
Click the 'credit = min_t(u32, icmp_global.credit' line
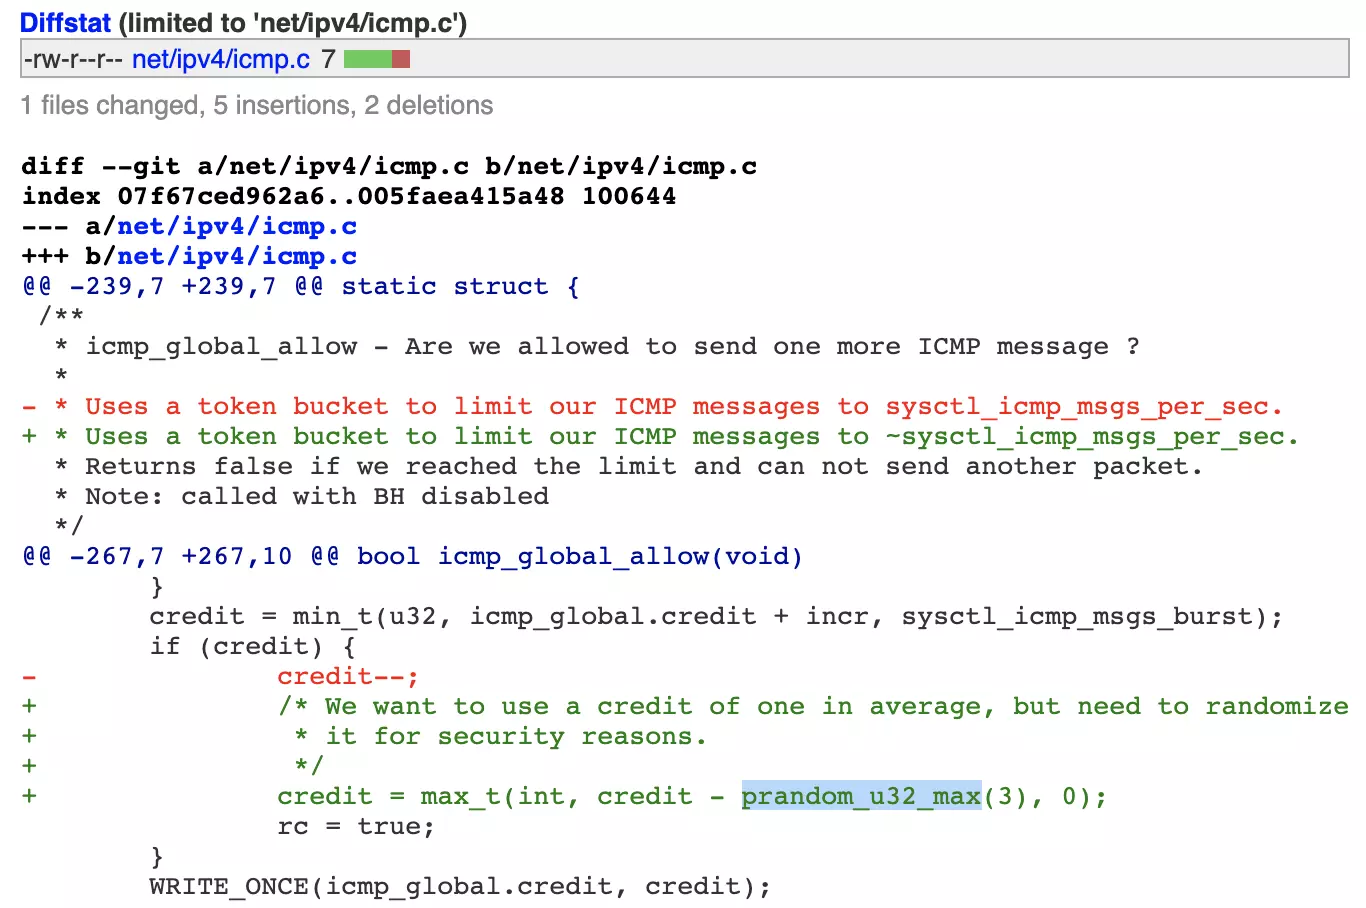click(x=716, y=616)
